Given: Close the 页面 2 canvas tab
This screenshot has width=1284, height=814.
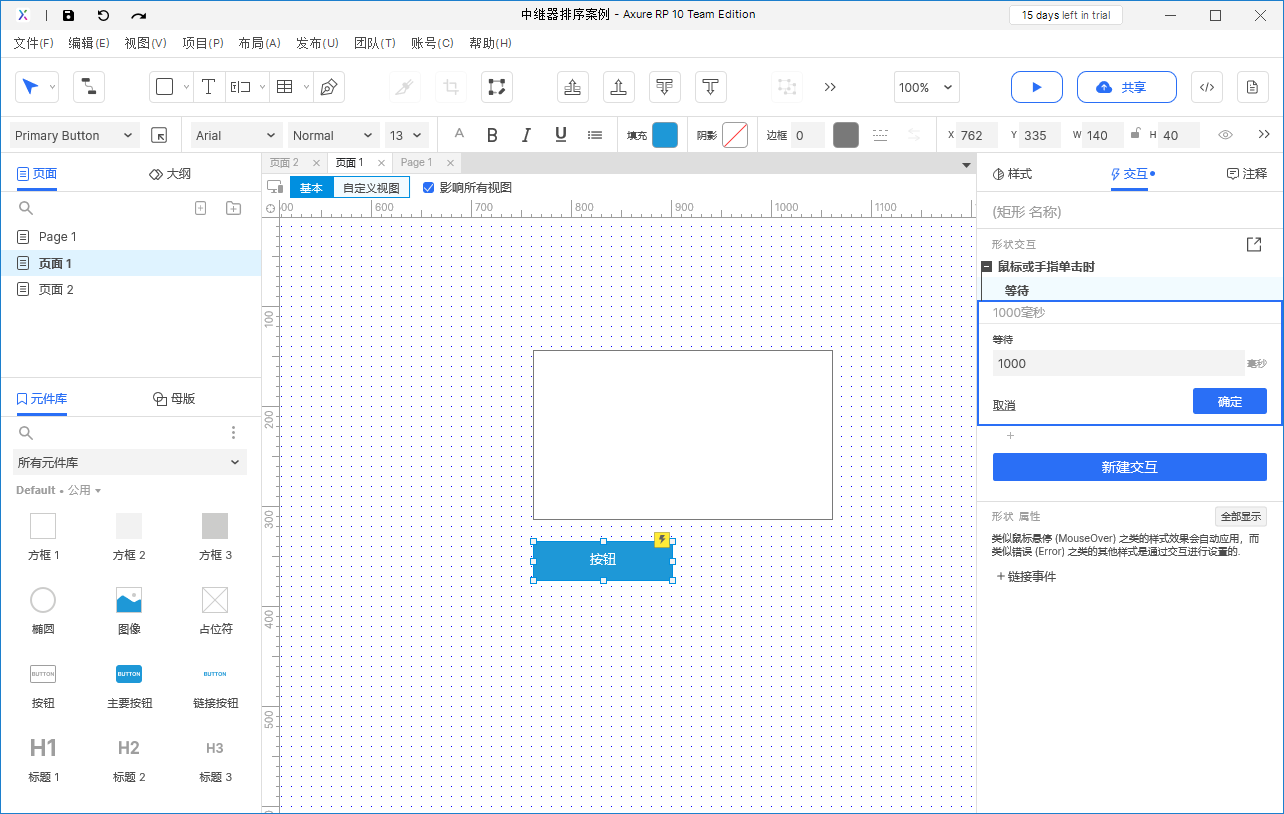Looking at the screenshot, I should (x=316, y=163).
